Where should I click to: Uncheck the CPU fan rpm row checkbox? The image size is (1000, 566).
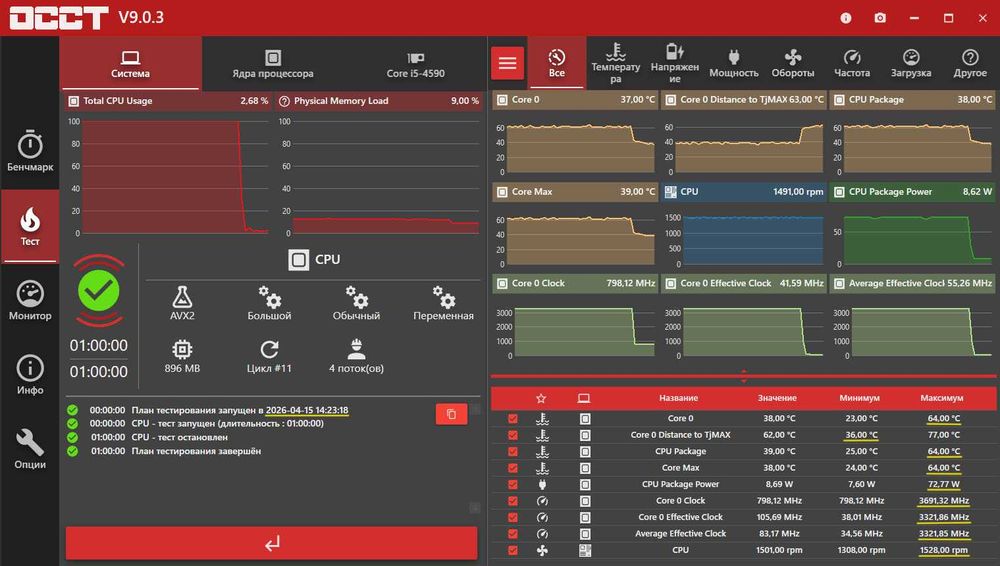pyautogui.click(x=513, y=550)
